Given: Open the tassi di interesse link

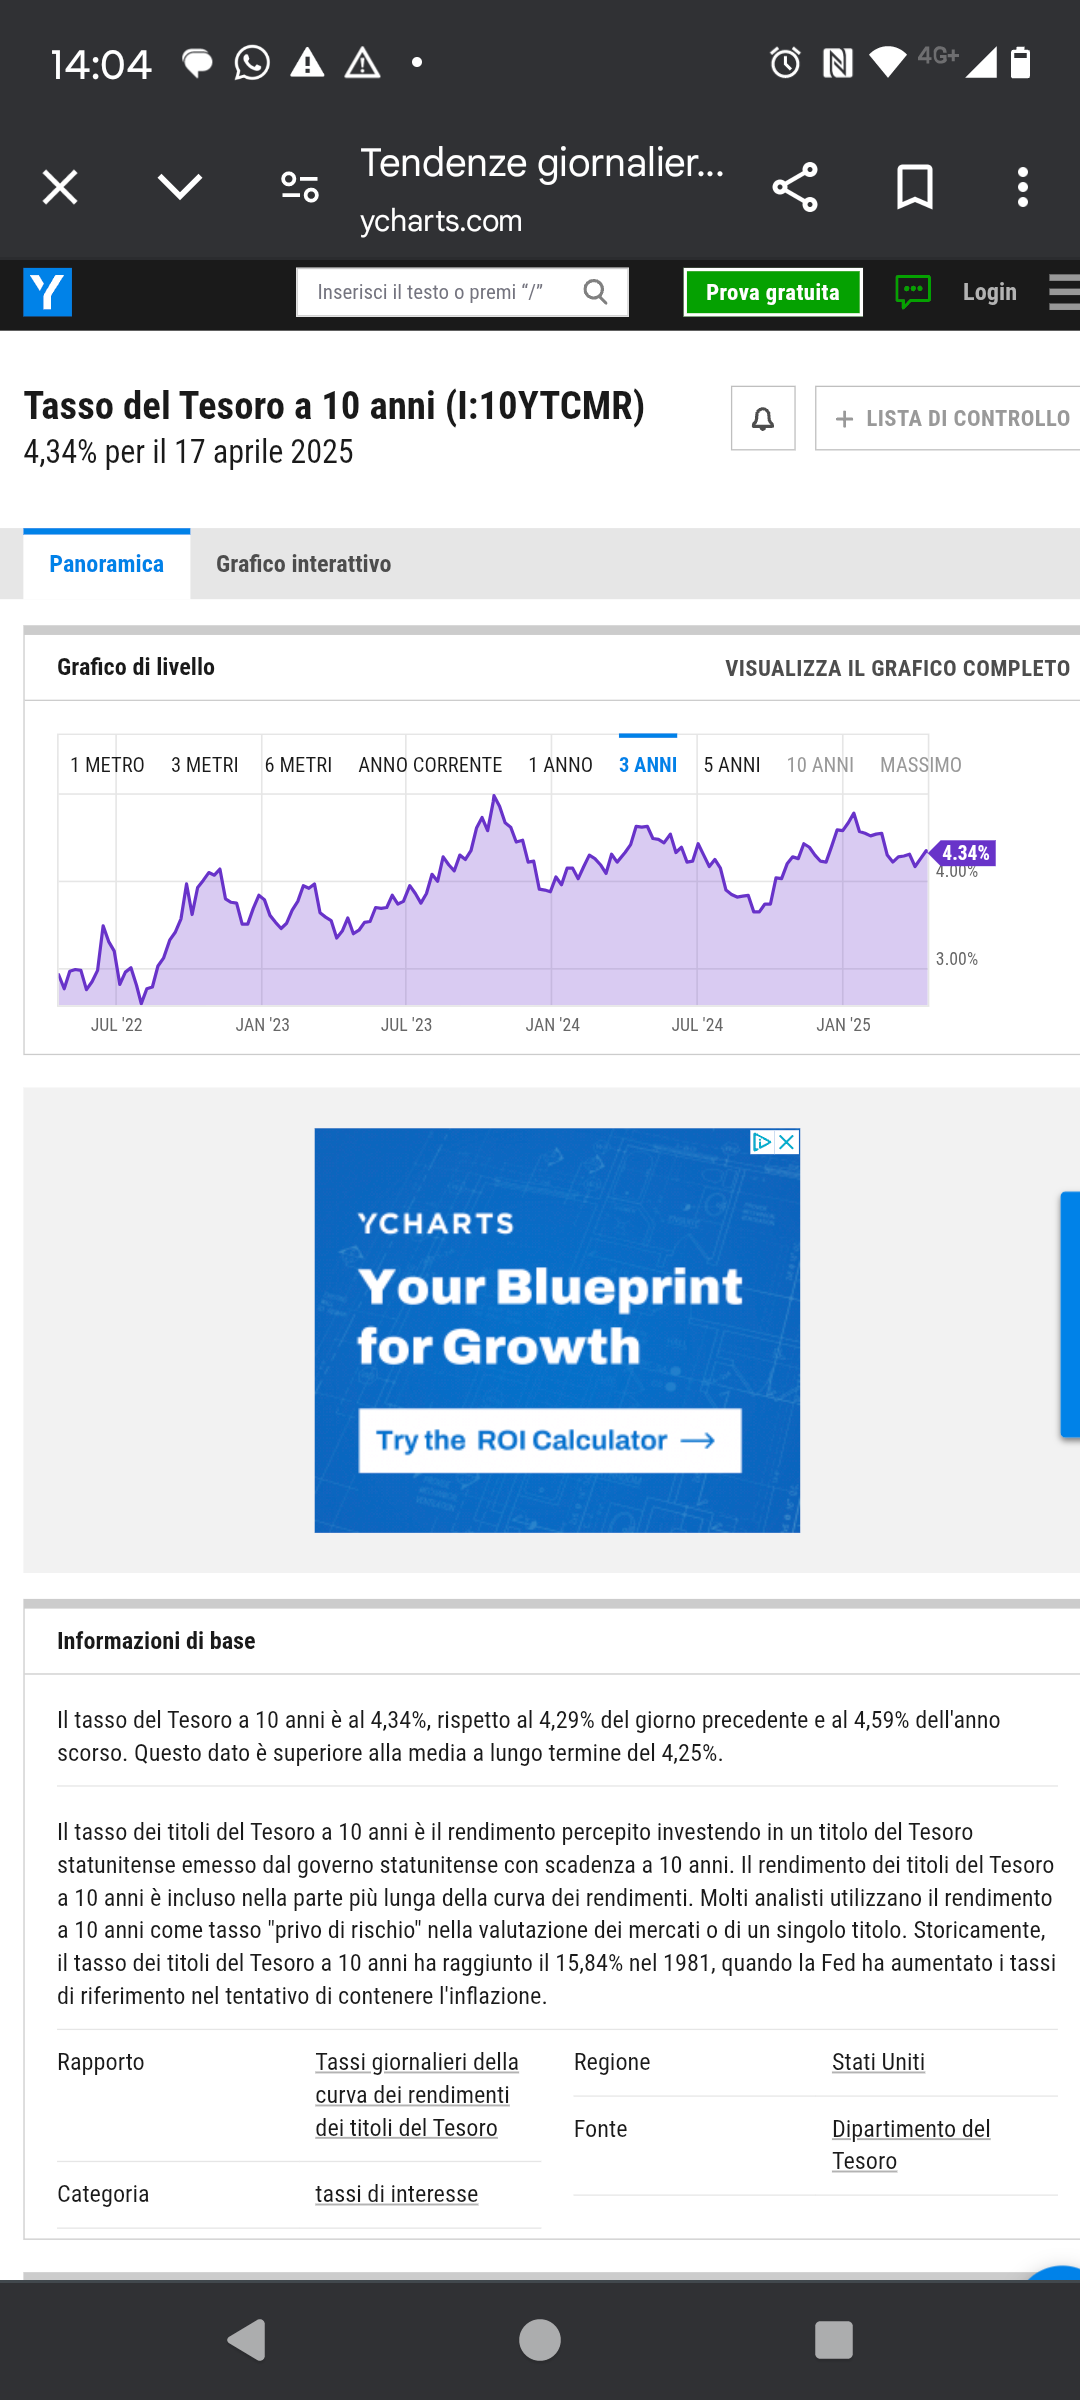Looking at the screenshot, I should 397,2194.
